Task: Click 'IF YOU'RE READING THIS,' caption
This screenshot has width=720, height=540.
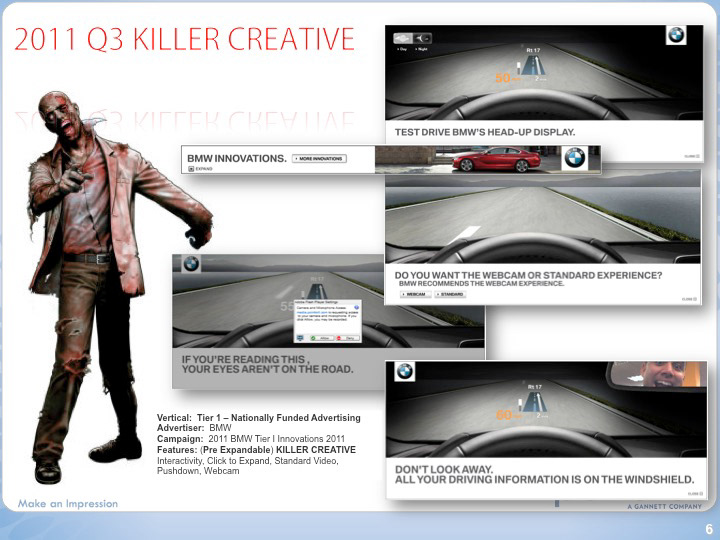Action: [245, 359]
